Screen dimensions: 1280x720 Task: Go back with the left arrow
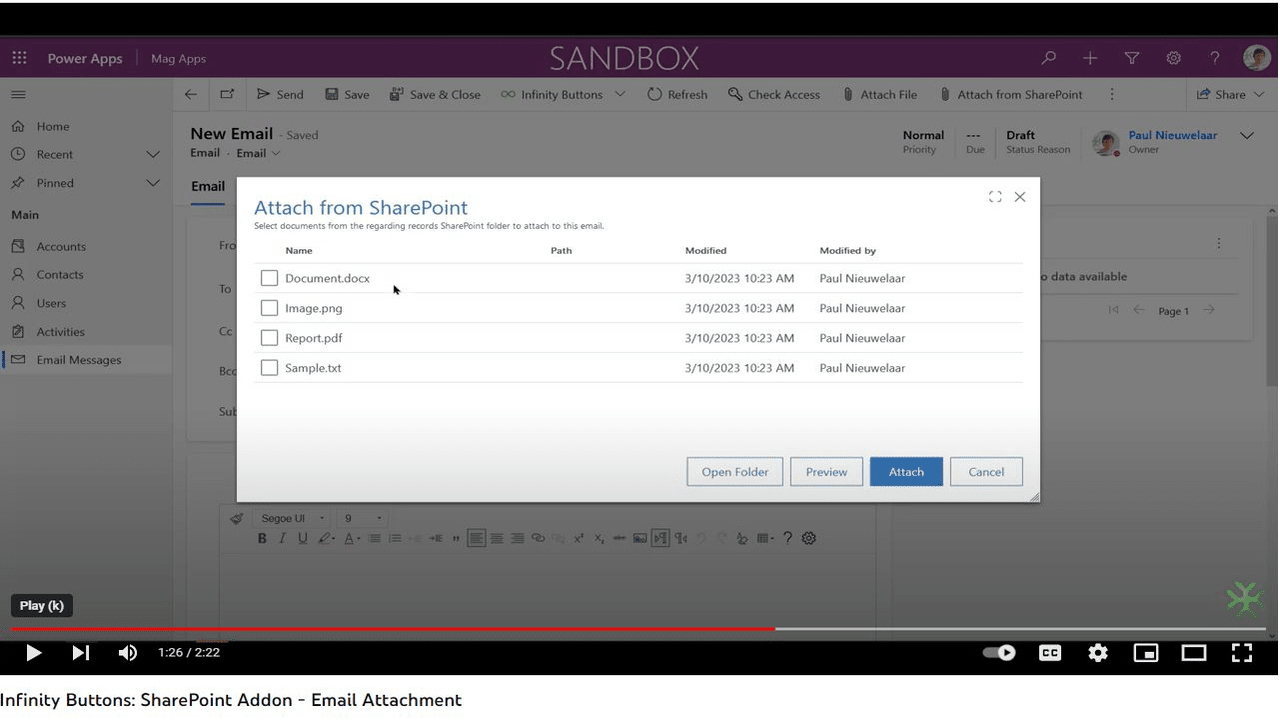191,94
